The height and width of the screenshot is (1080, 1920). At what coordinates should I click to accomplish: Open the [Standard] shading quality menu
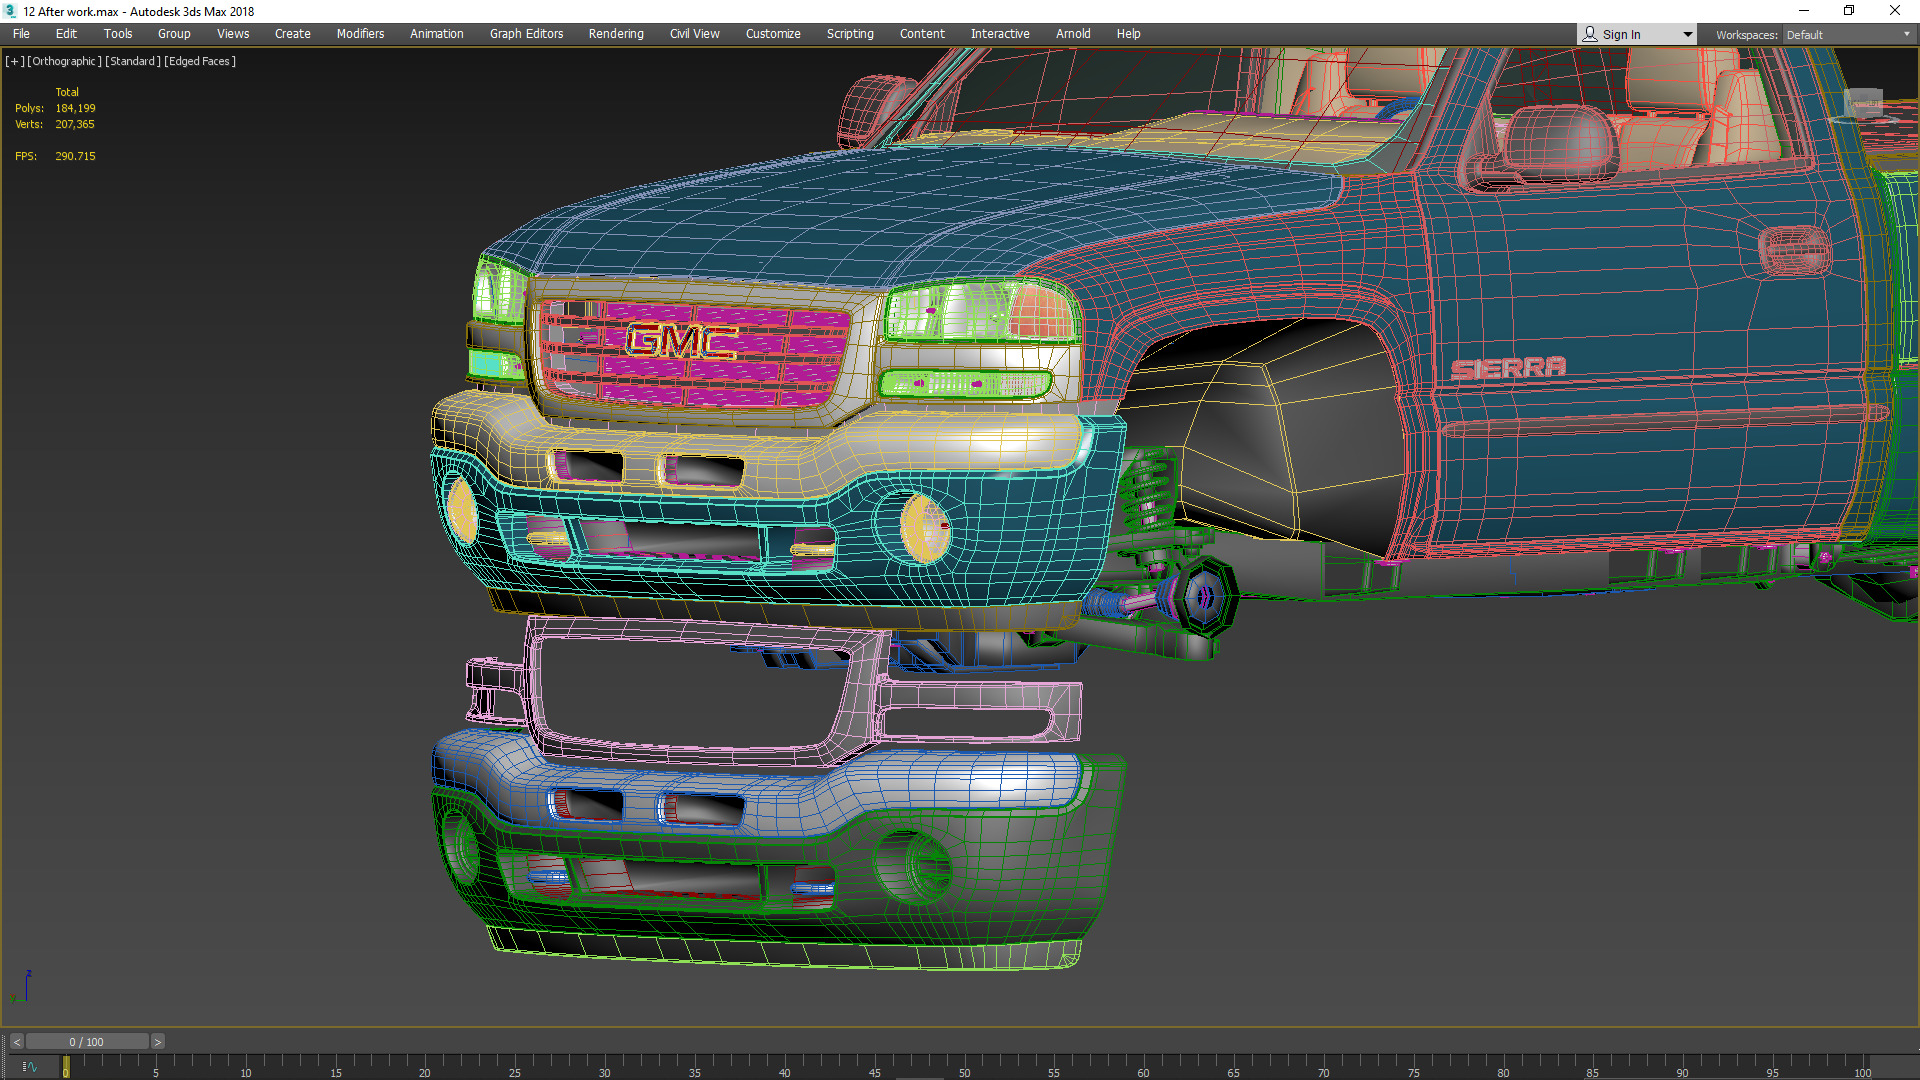[133, 61]
